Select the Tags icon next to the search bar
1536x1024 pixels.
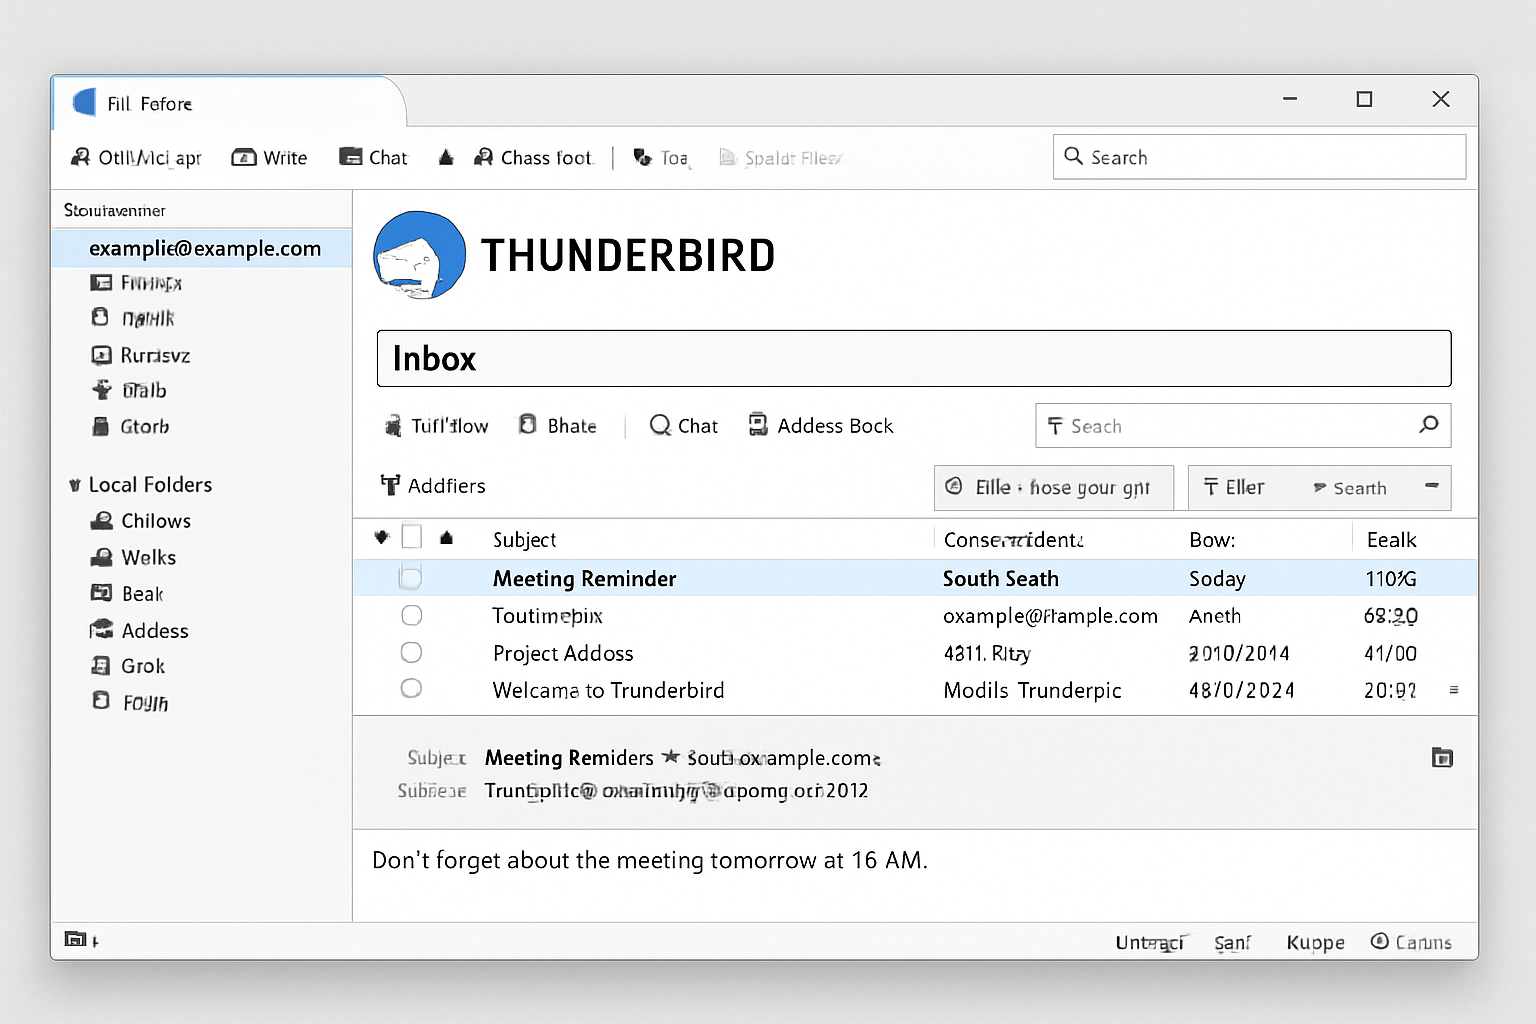(1057, 426)
